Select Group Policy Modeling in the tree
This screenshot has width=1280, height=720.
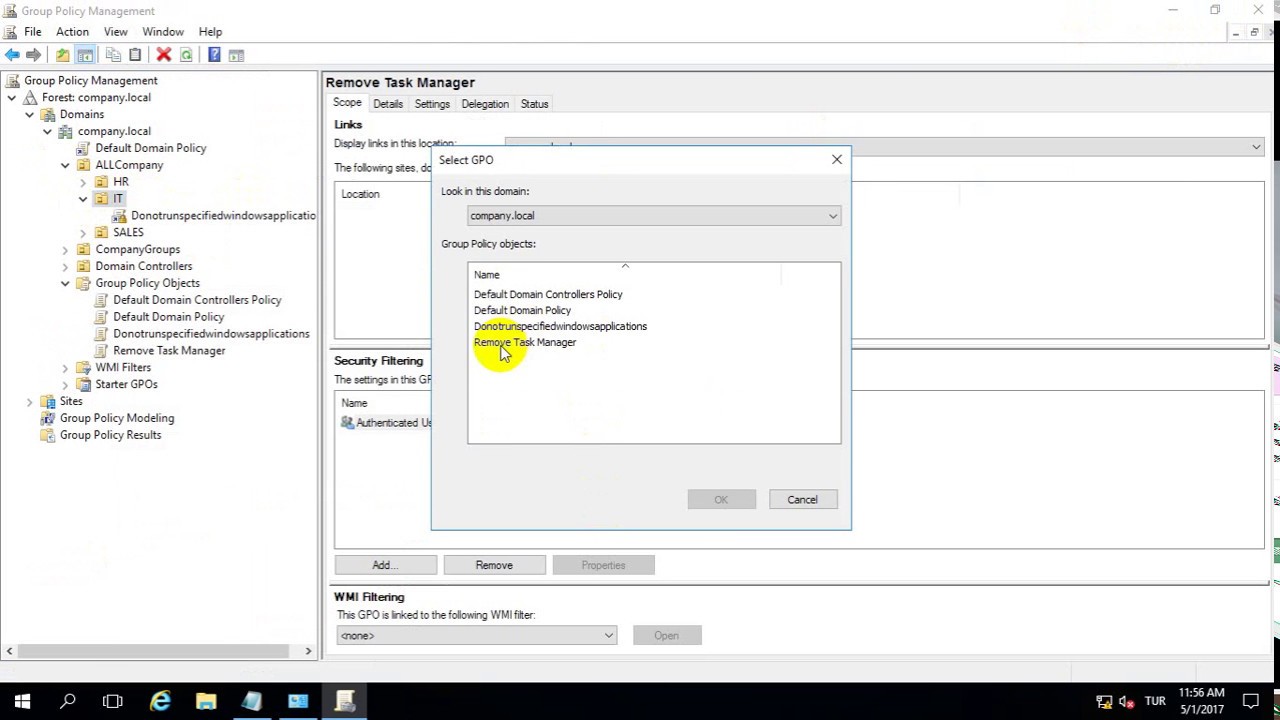click(117, 418)
